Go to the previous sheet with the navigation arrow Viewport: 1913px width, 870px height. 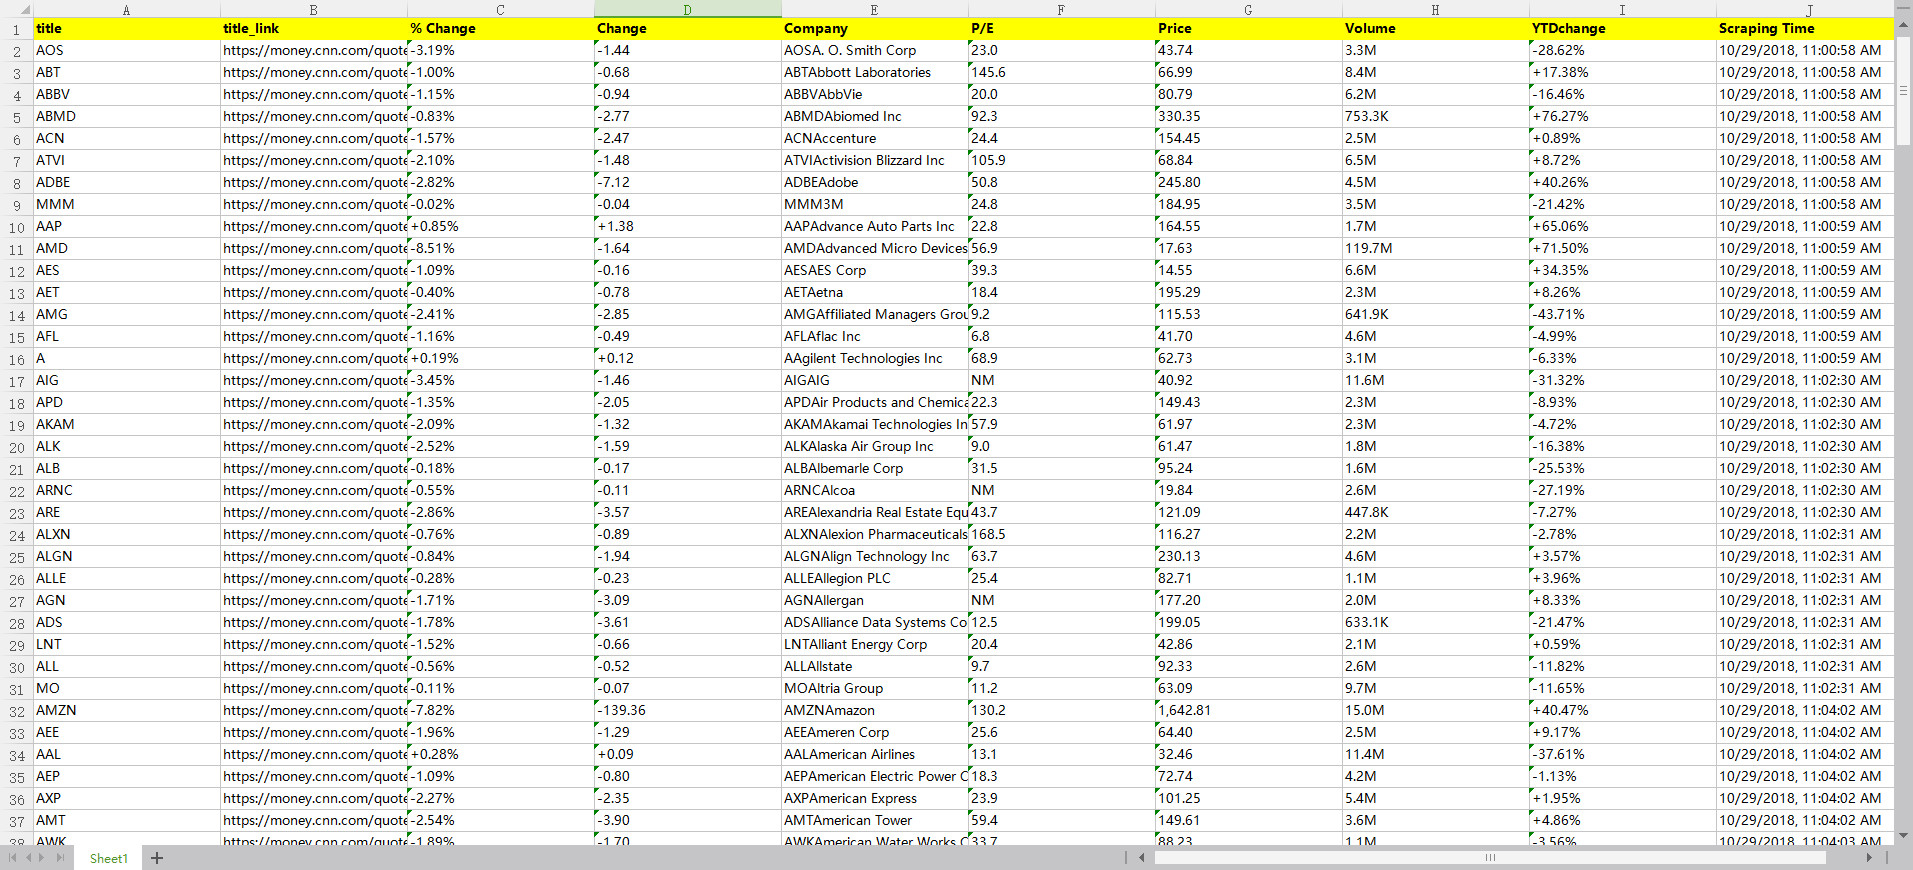point(28,858)
